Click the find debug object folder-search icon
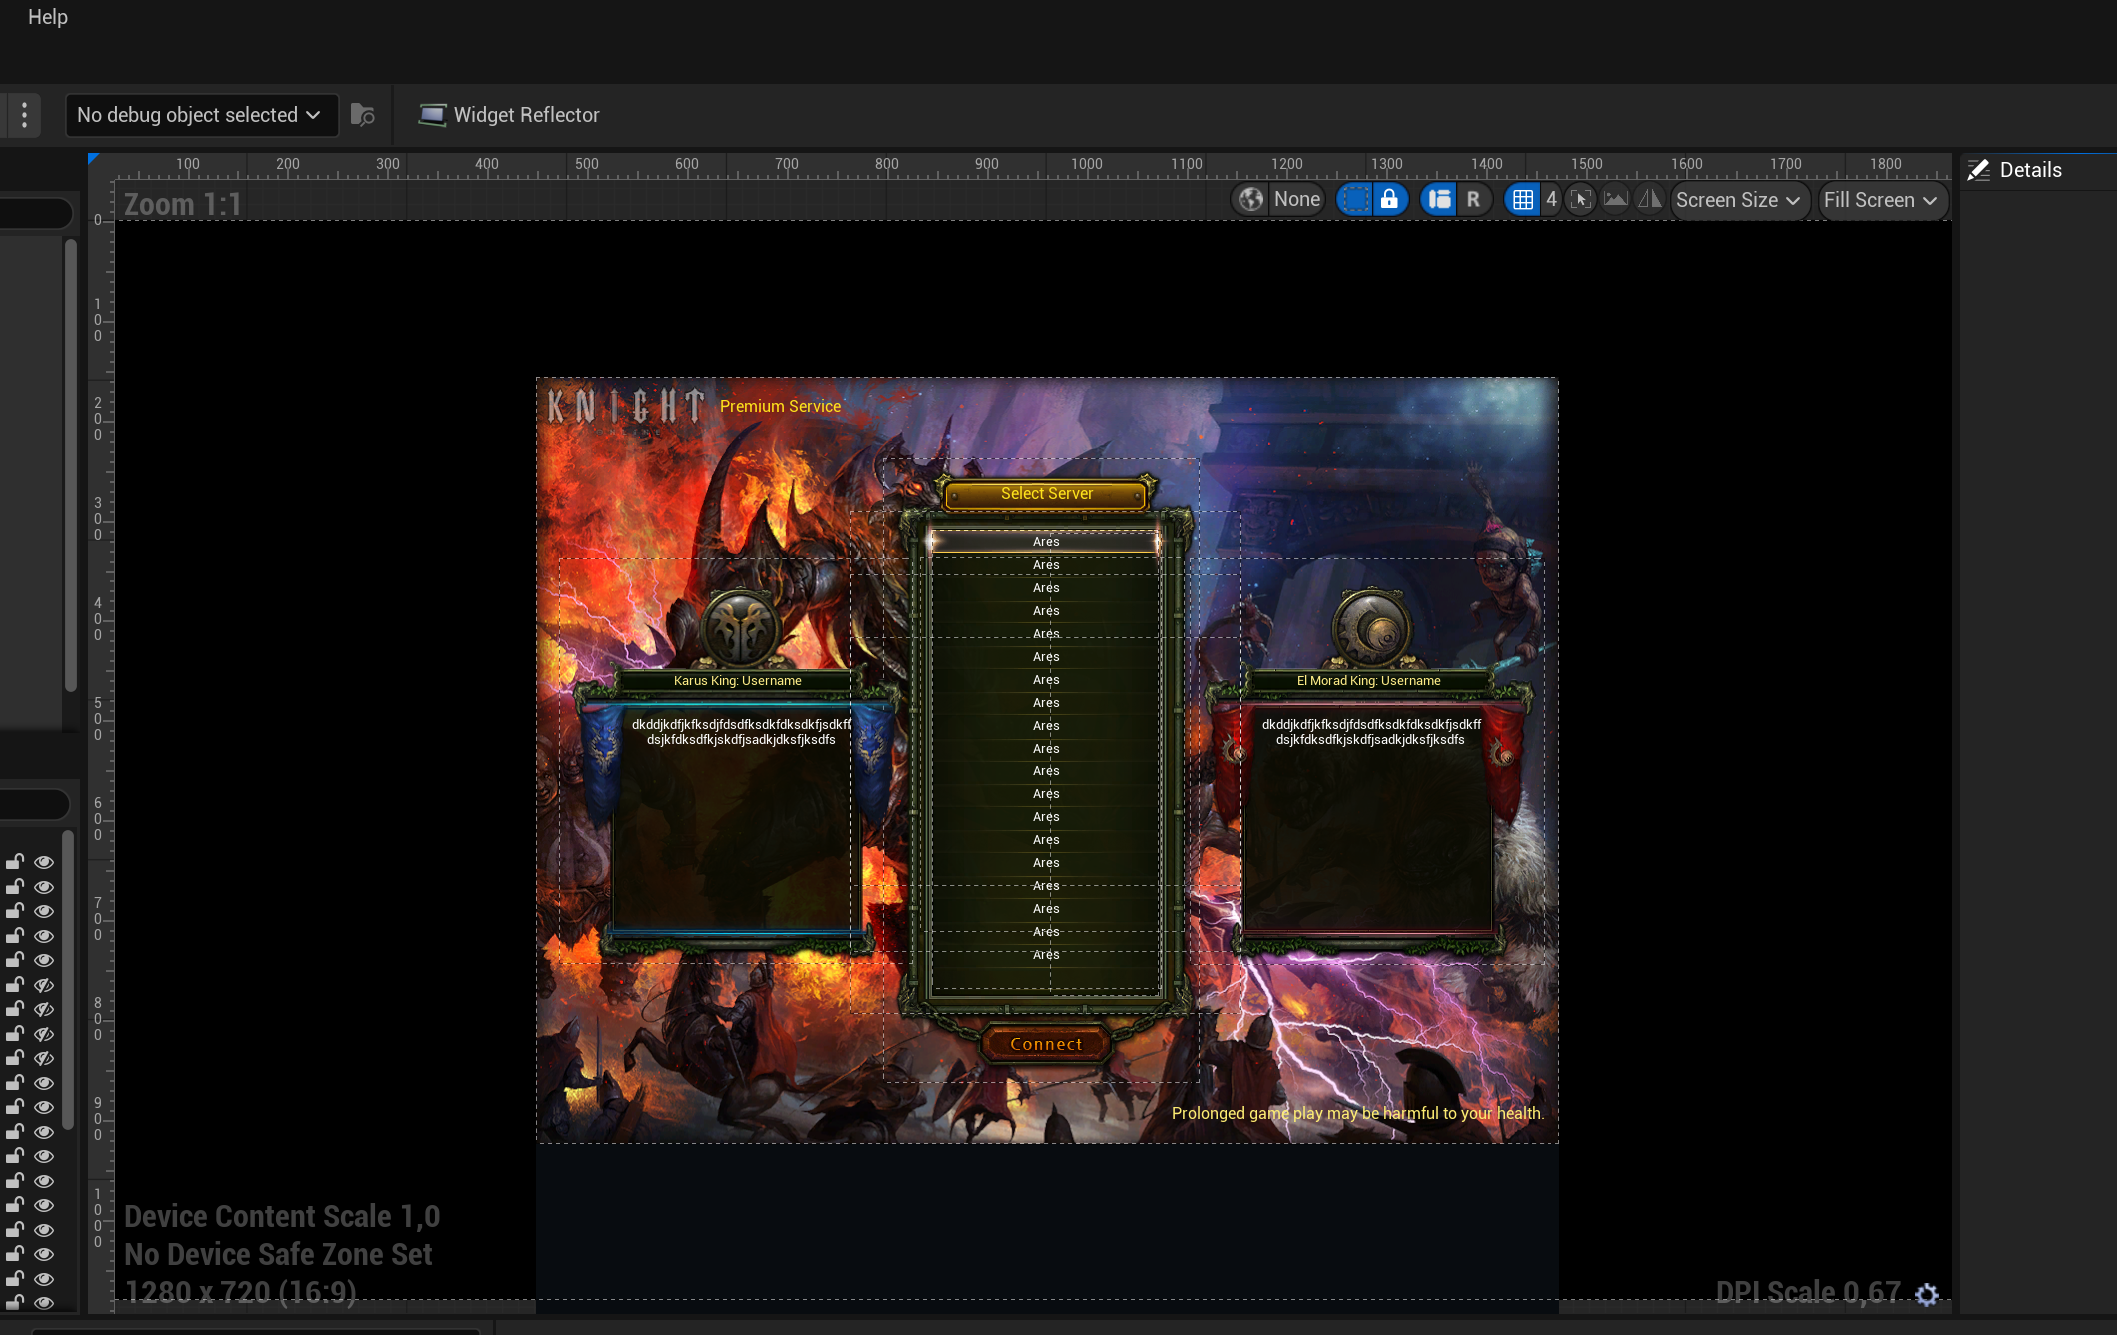 (x=363, y=115)
